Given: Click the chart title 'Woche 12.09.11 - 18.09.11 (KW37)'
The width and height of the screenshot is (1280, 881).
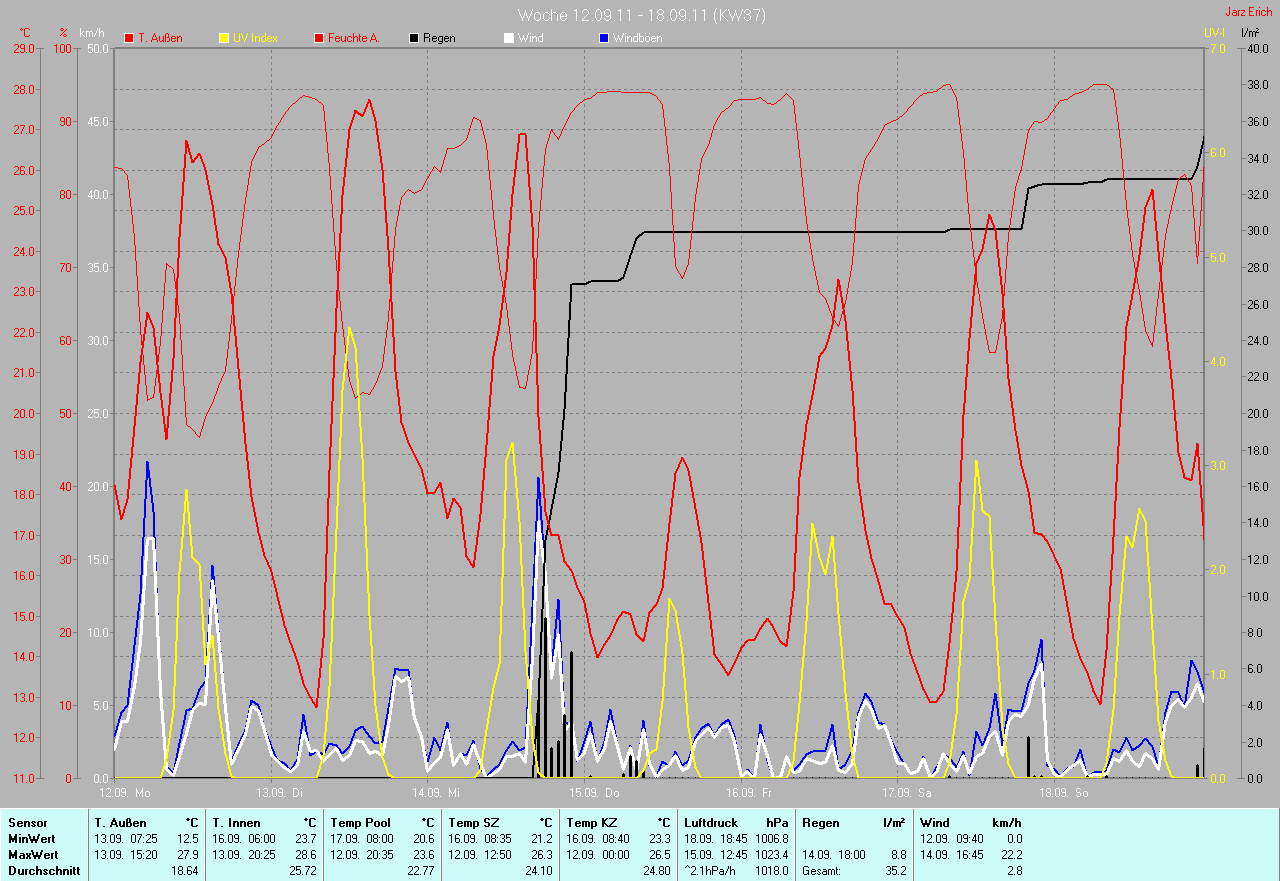Looking at the screenshot, I should pyautogui.click(x=642, y=15).
